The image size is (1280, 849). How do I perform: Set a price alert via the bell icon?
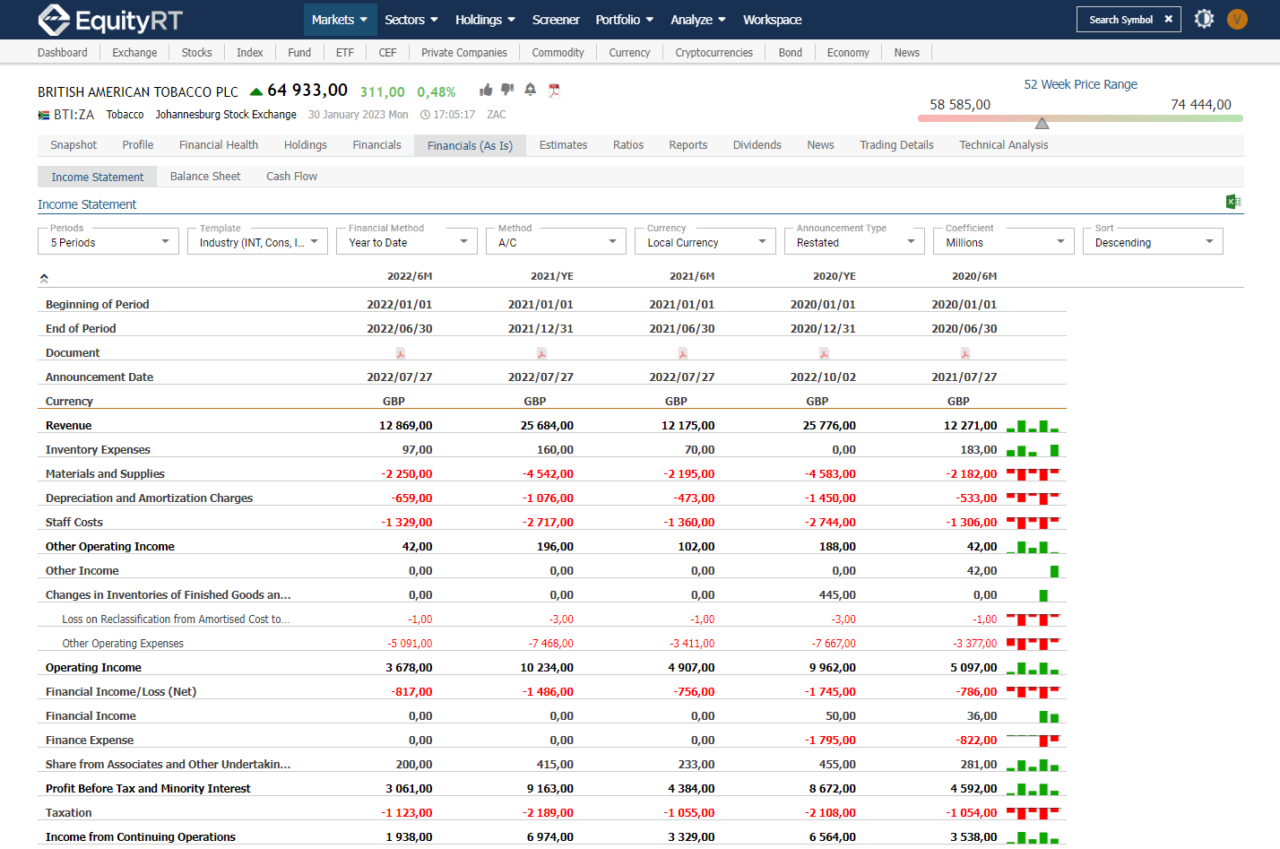tap(530, 90)
